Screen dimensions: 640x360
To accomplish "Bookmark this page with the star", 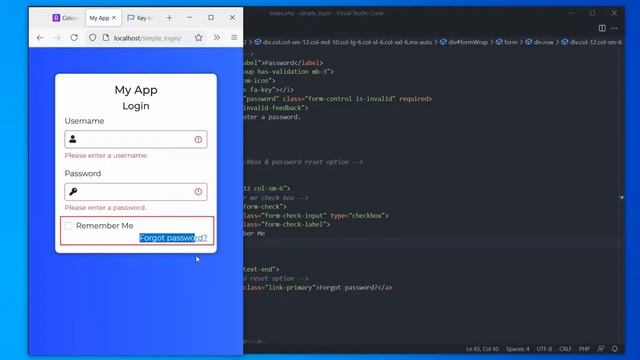I will pyautogui.click(x=198, y=38).
